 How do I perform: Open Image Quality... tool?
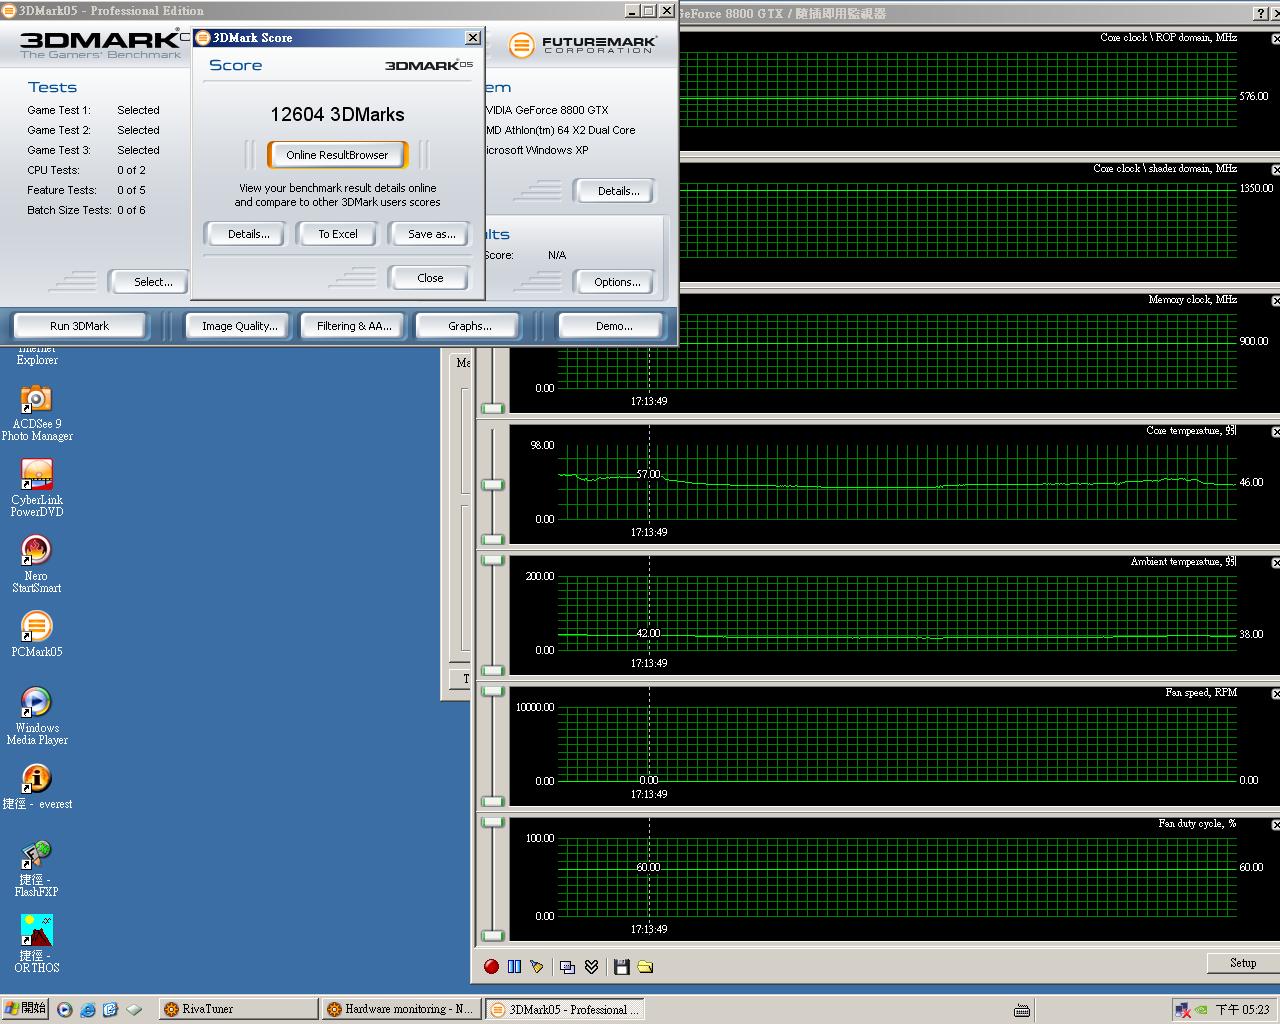240,326
